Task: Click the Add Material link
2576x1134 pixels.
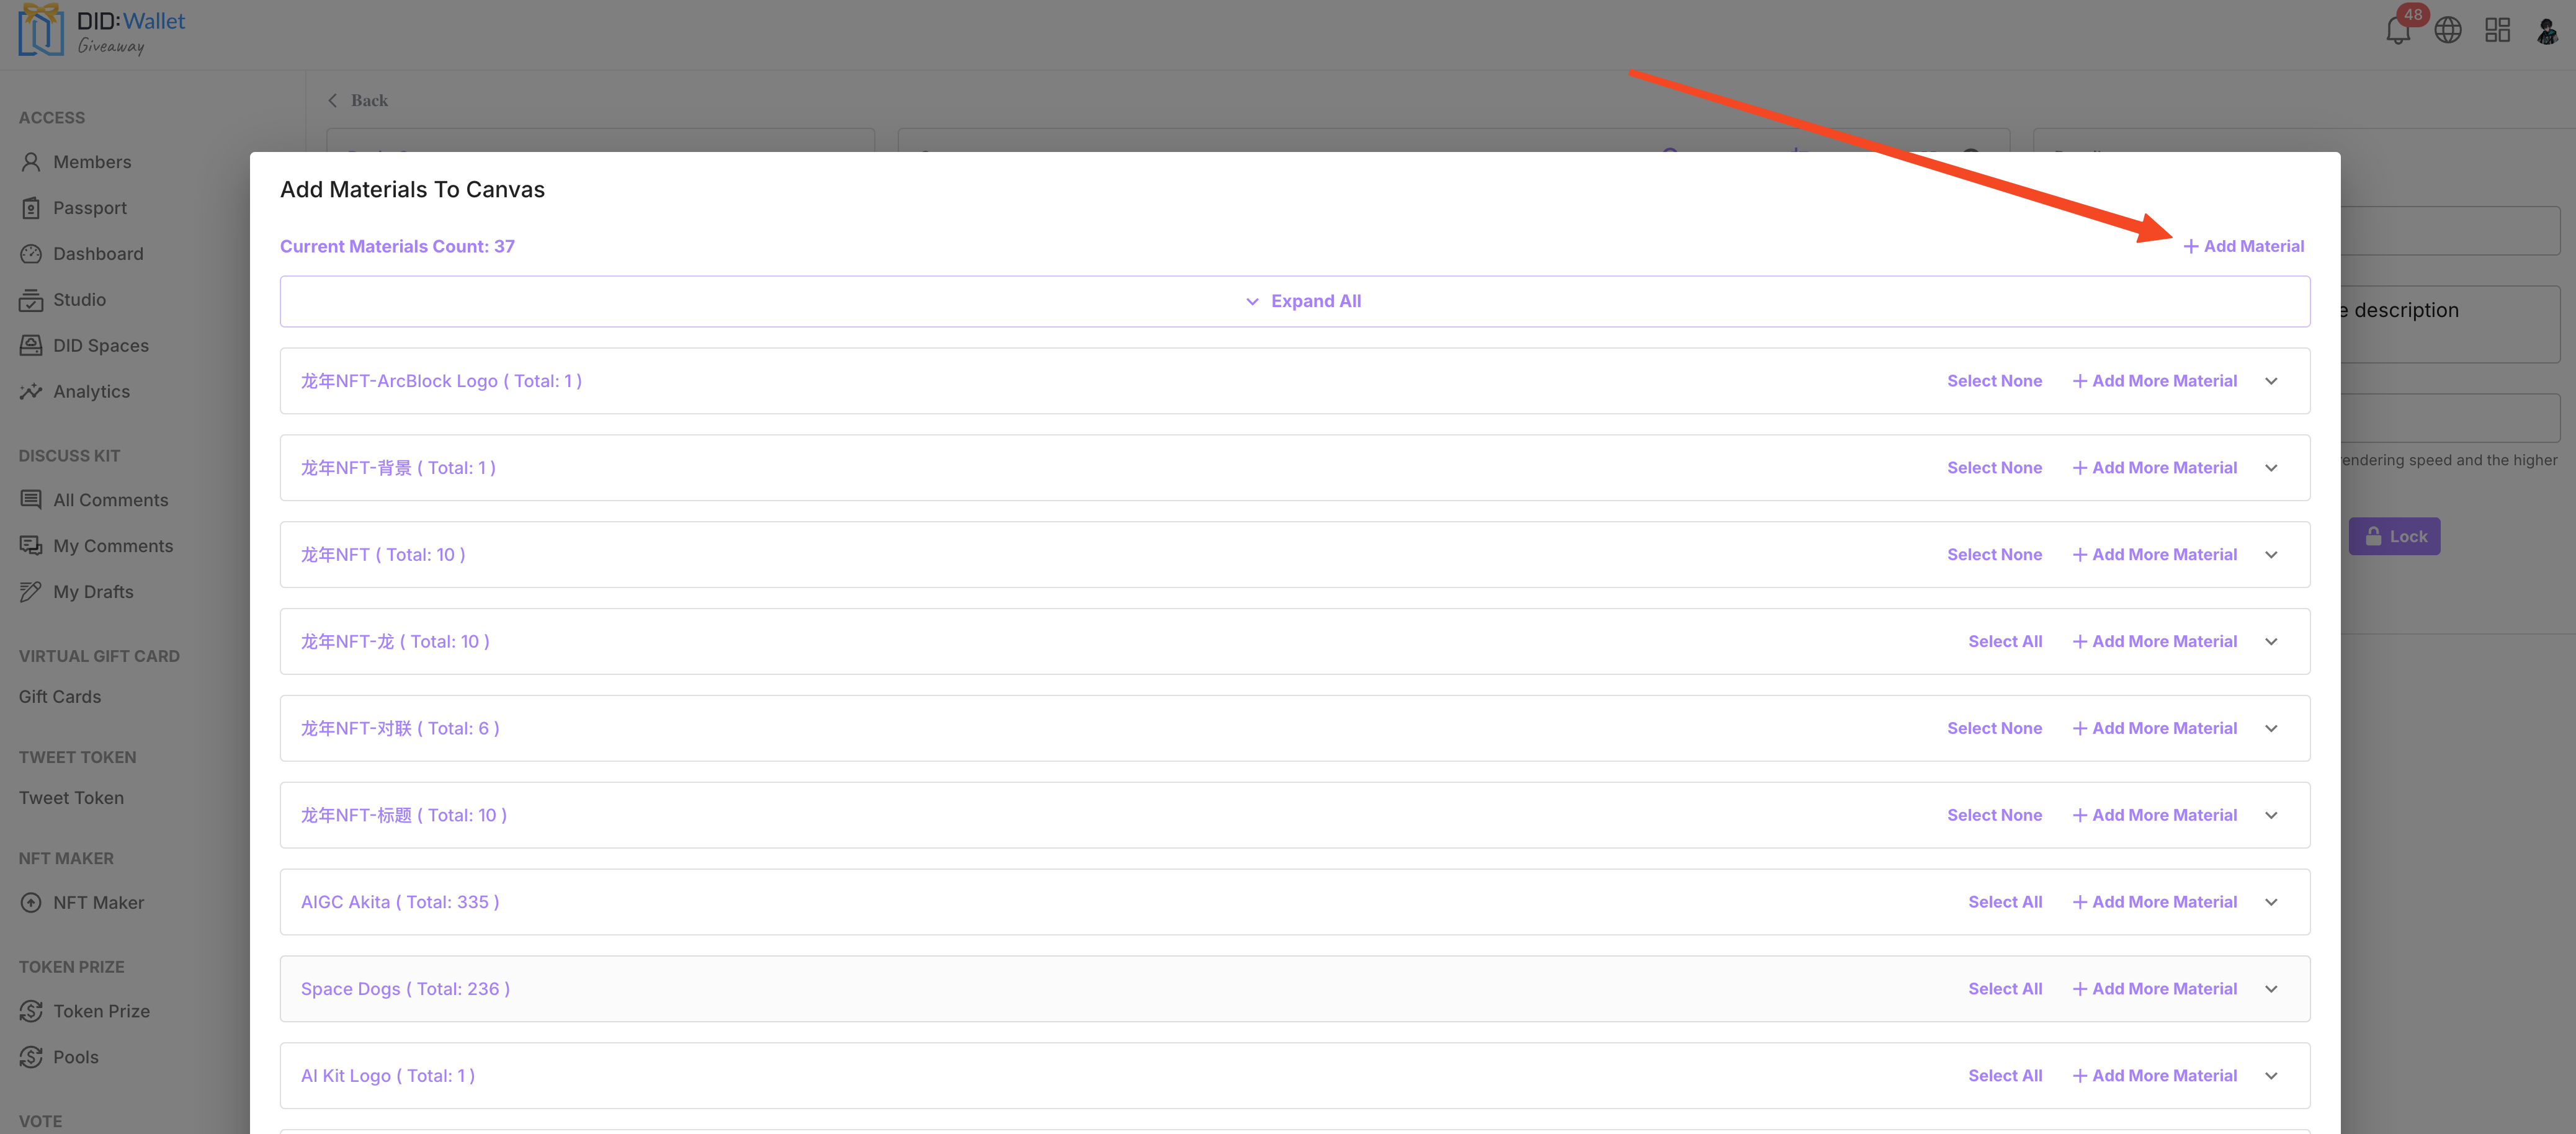Action: pos(2243,246)
